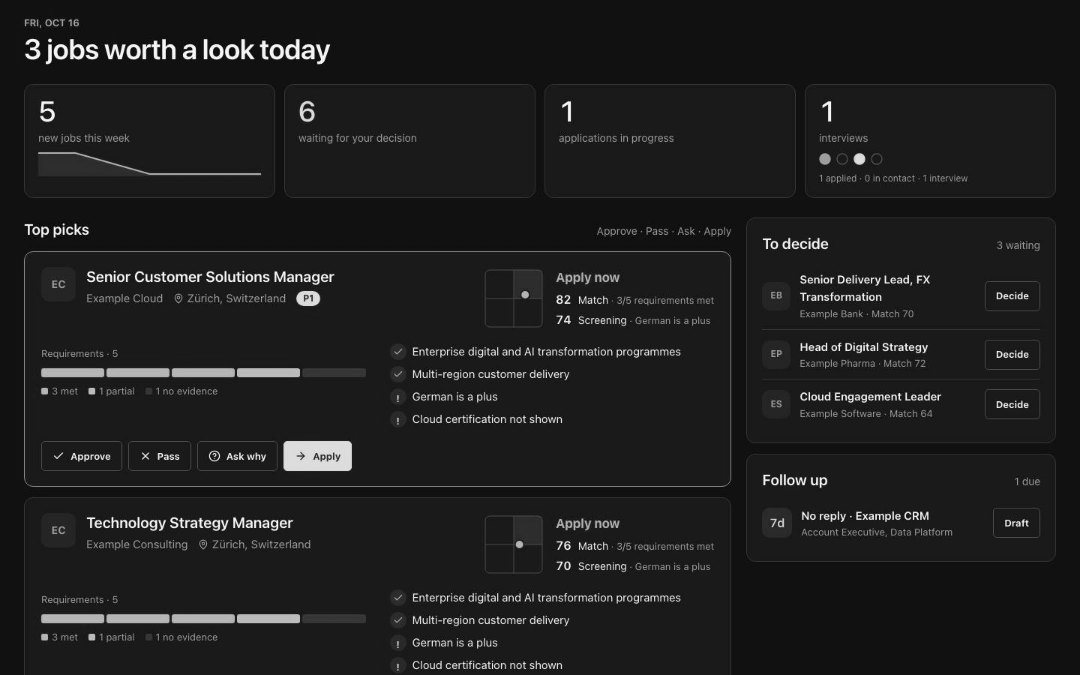Click the requirements progress bar in first card
The height and width of the screenshot is (675, 1080).
tap(203, 373)
